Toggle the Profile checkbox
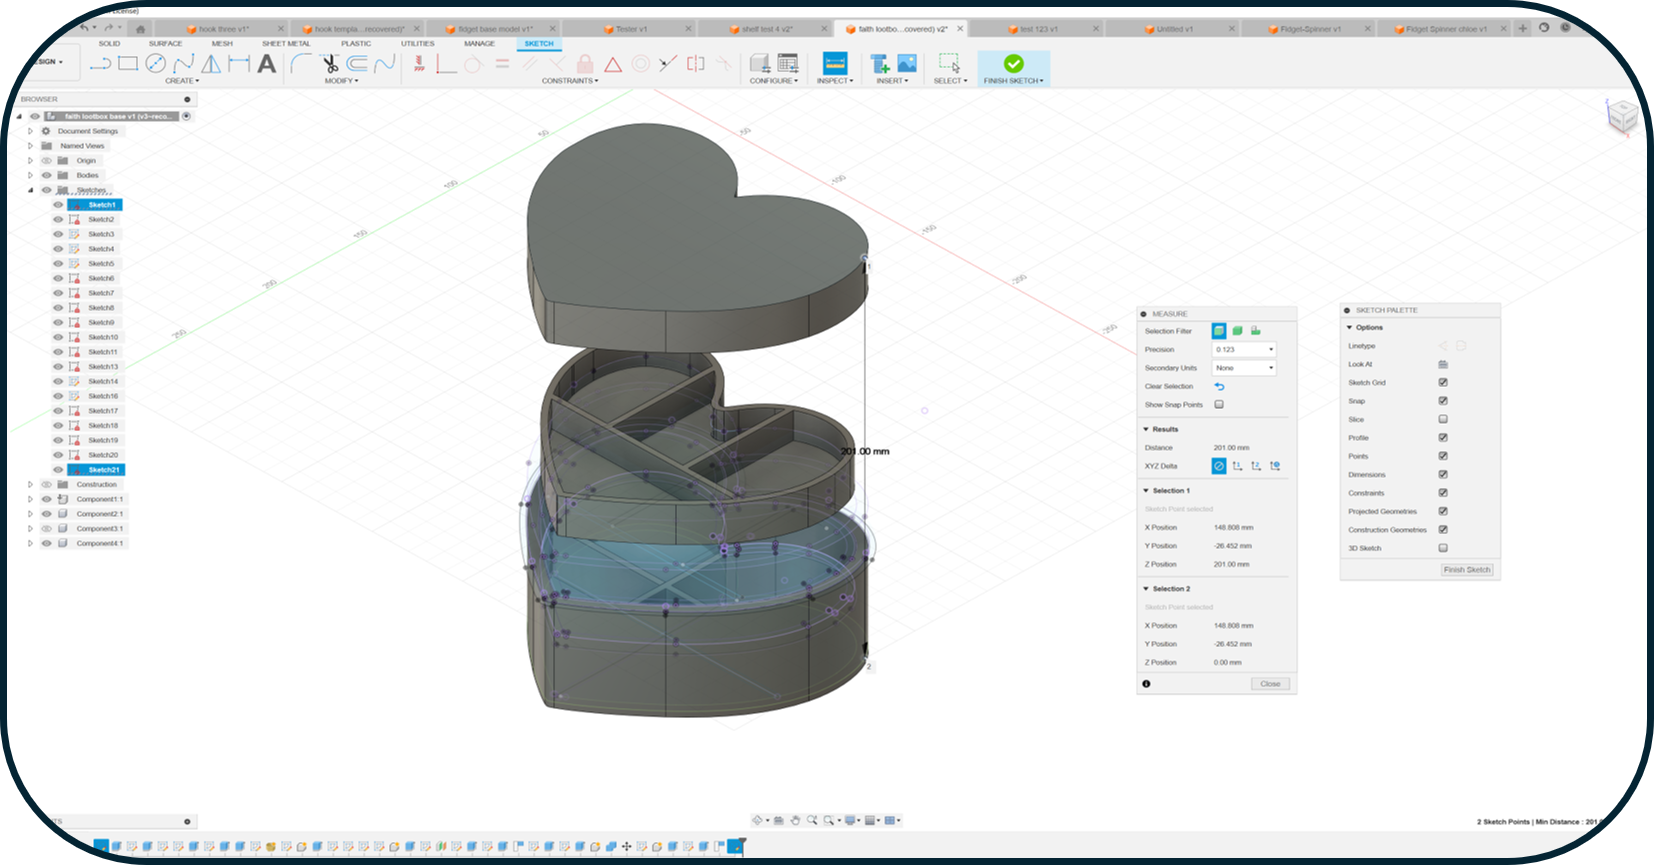The image size is (1654, 865). tap(1443, 437)
